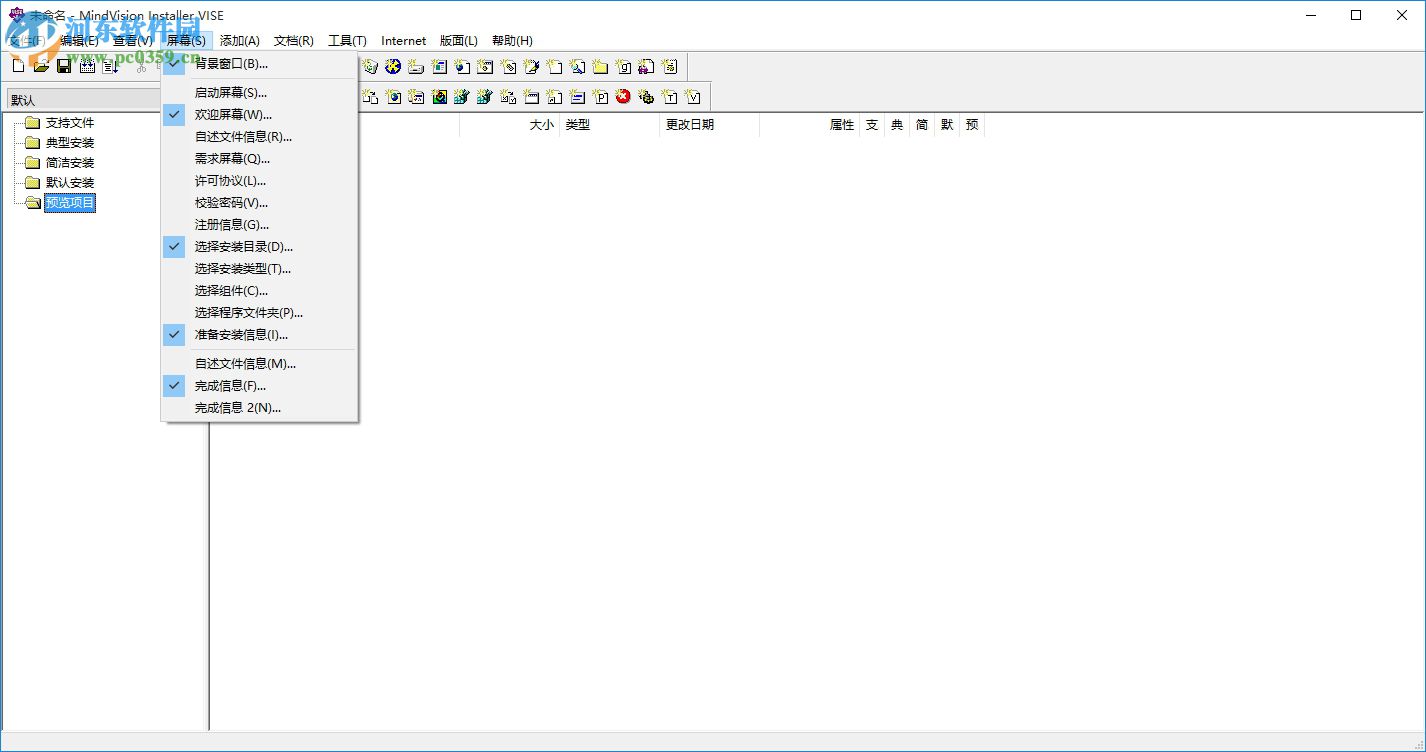Click the page icon labeled P
Screen dimensions: 1426x752
click(x=600, y=97)
